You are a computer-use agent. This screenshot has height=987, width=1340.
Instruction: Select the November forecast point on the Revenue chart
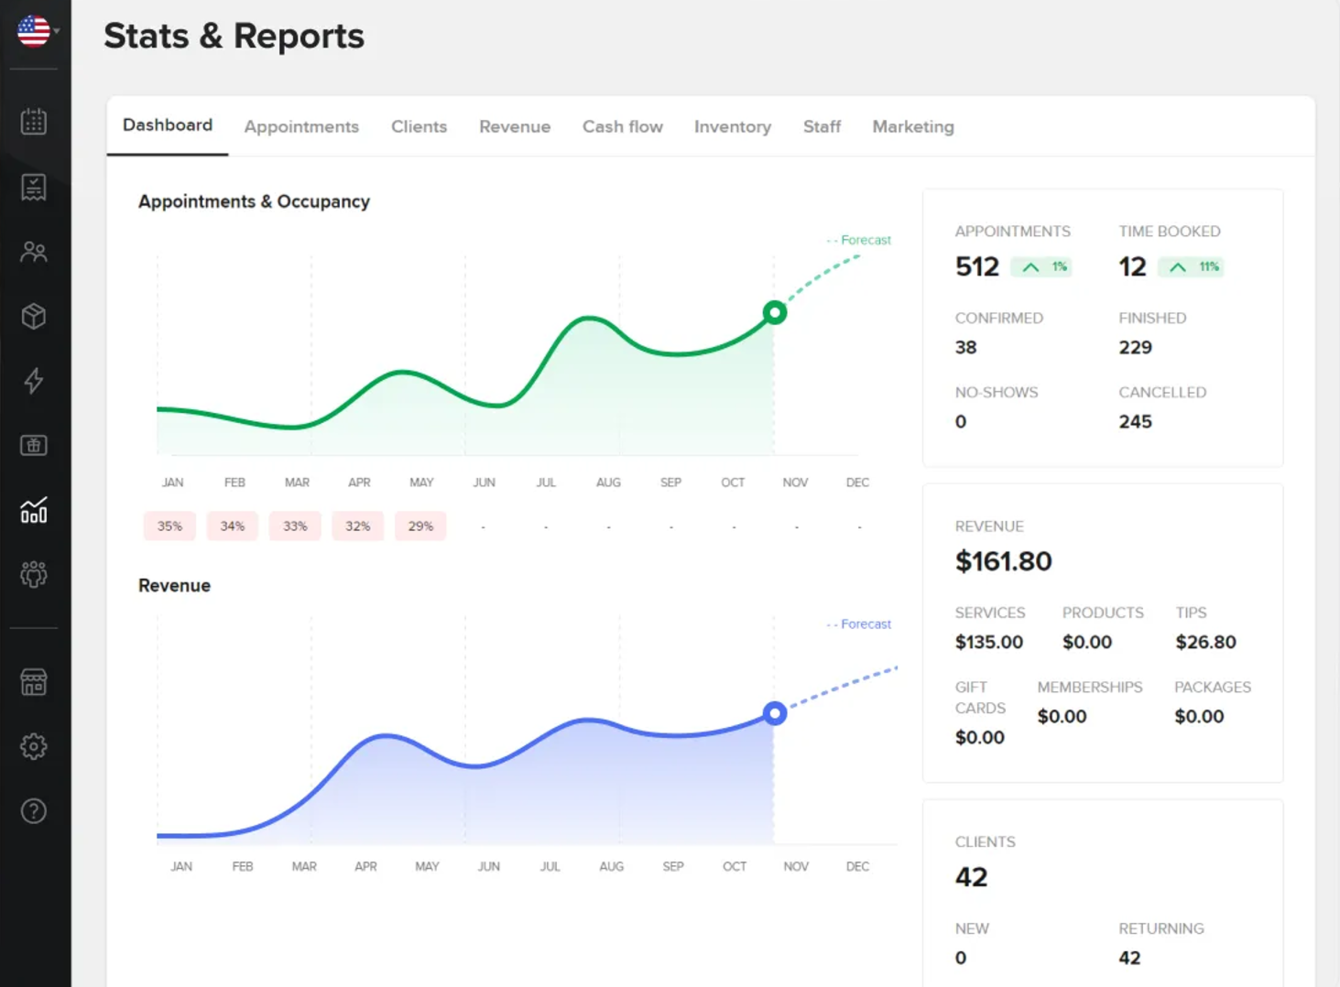click(x=774, y=713)
